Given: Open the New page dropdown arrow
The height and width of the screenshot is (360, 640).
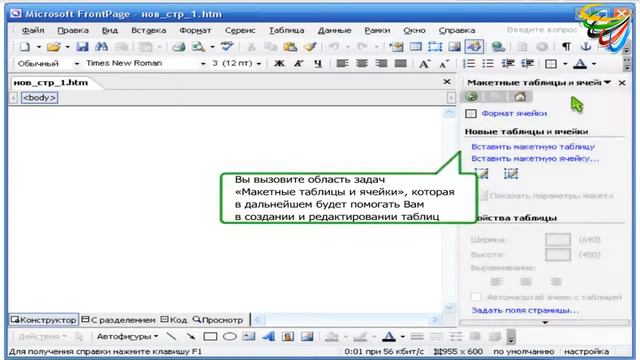Looking at the screenshot, I should (x=39, y=47).
